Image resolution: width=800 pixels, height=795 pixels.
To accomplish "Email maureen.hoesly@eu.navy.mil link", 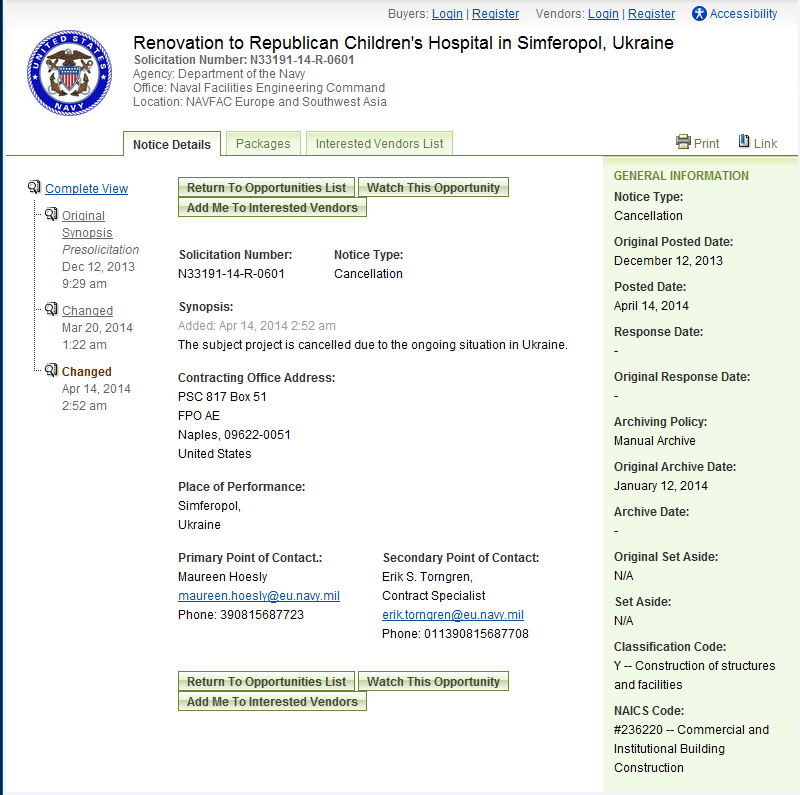I will tap(258, 596).
